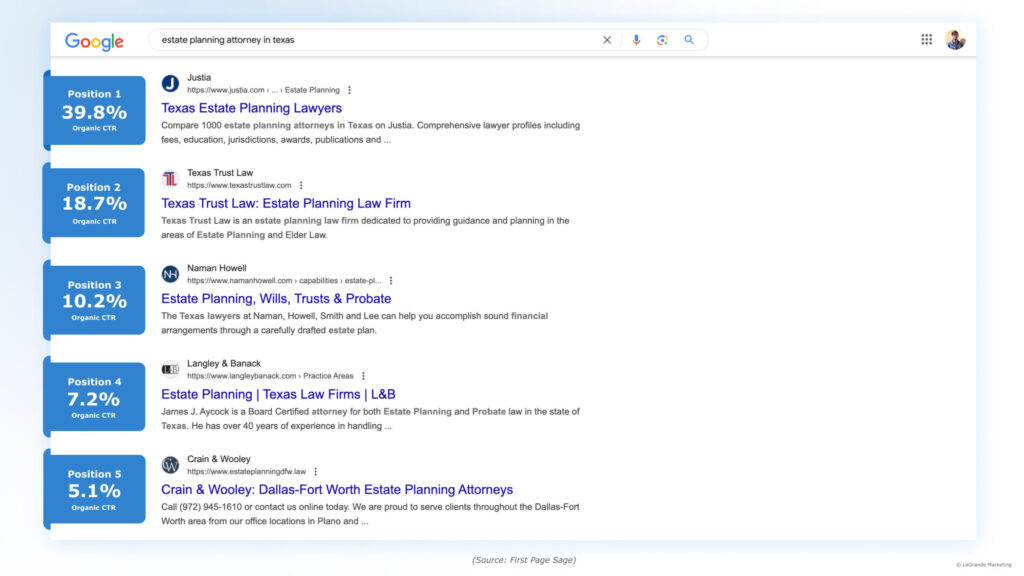The height and width of the screenshot is (576, 1024).
Task: Visit Estate Planning, Wills, Trusts & Probate result
Action: click(x=276, y=299)
